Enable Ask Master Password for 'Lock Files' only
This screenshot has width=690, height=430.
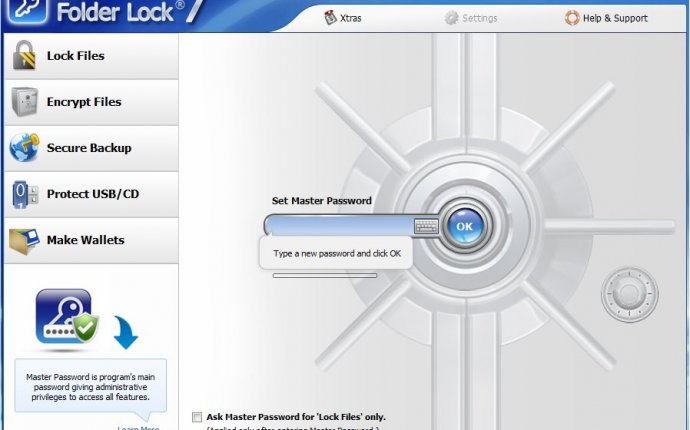coord(197,417)
